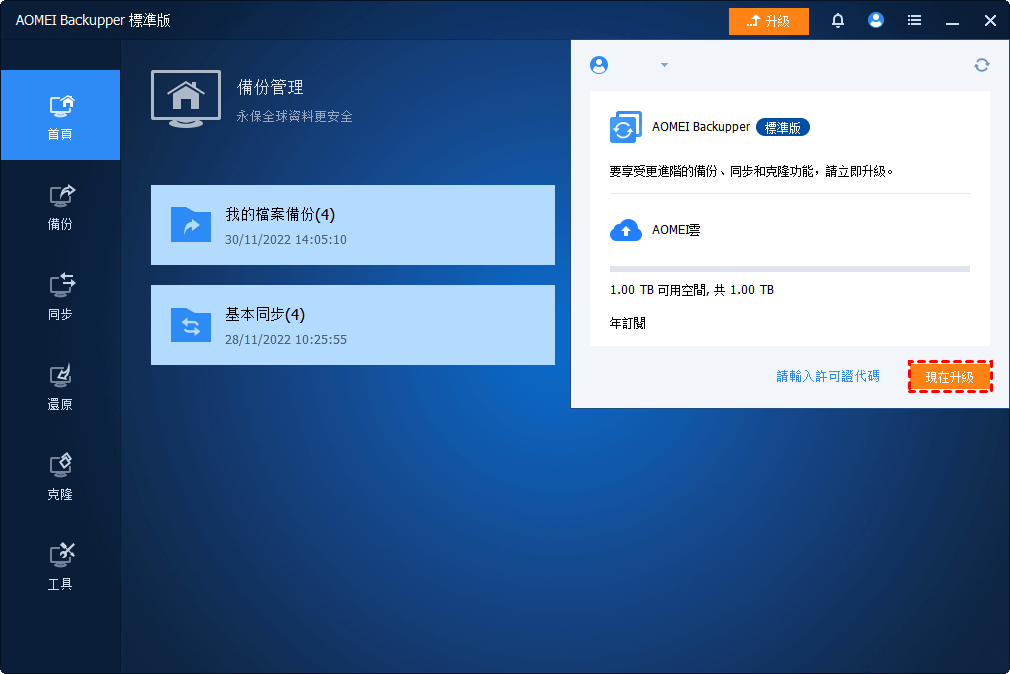The image size is (1010, 674).
Task: Click the 現在升級 button
Action: coord(949,377)
